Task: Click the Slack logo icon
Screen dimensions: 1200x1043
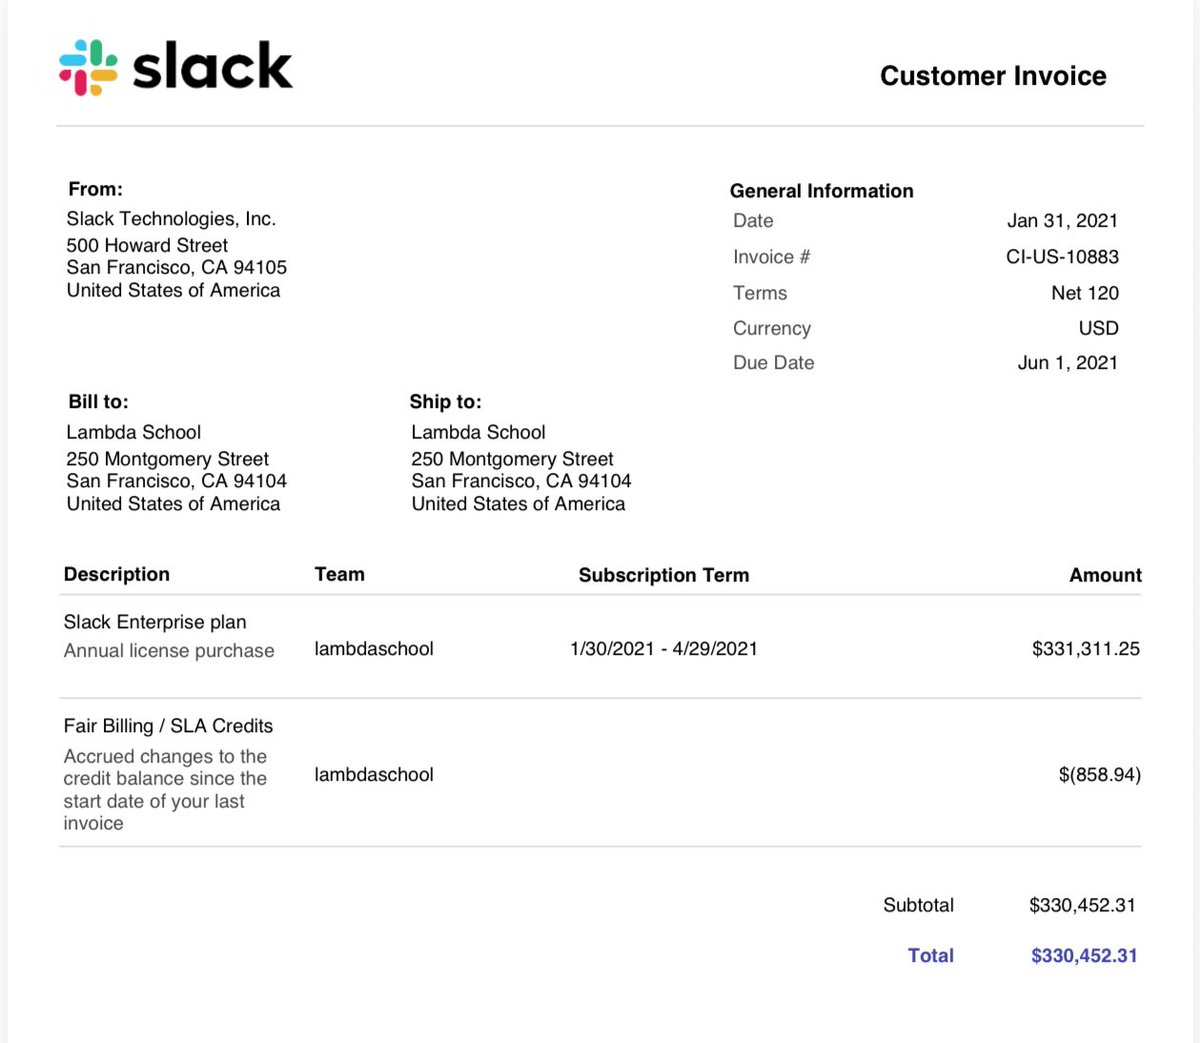Action: [88, 67]
